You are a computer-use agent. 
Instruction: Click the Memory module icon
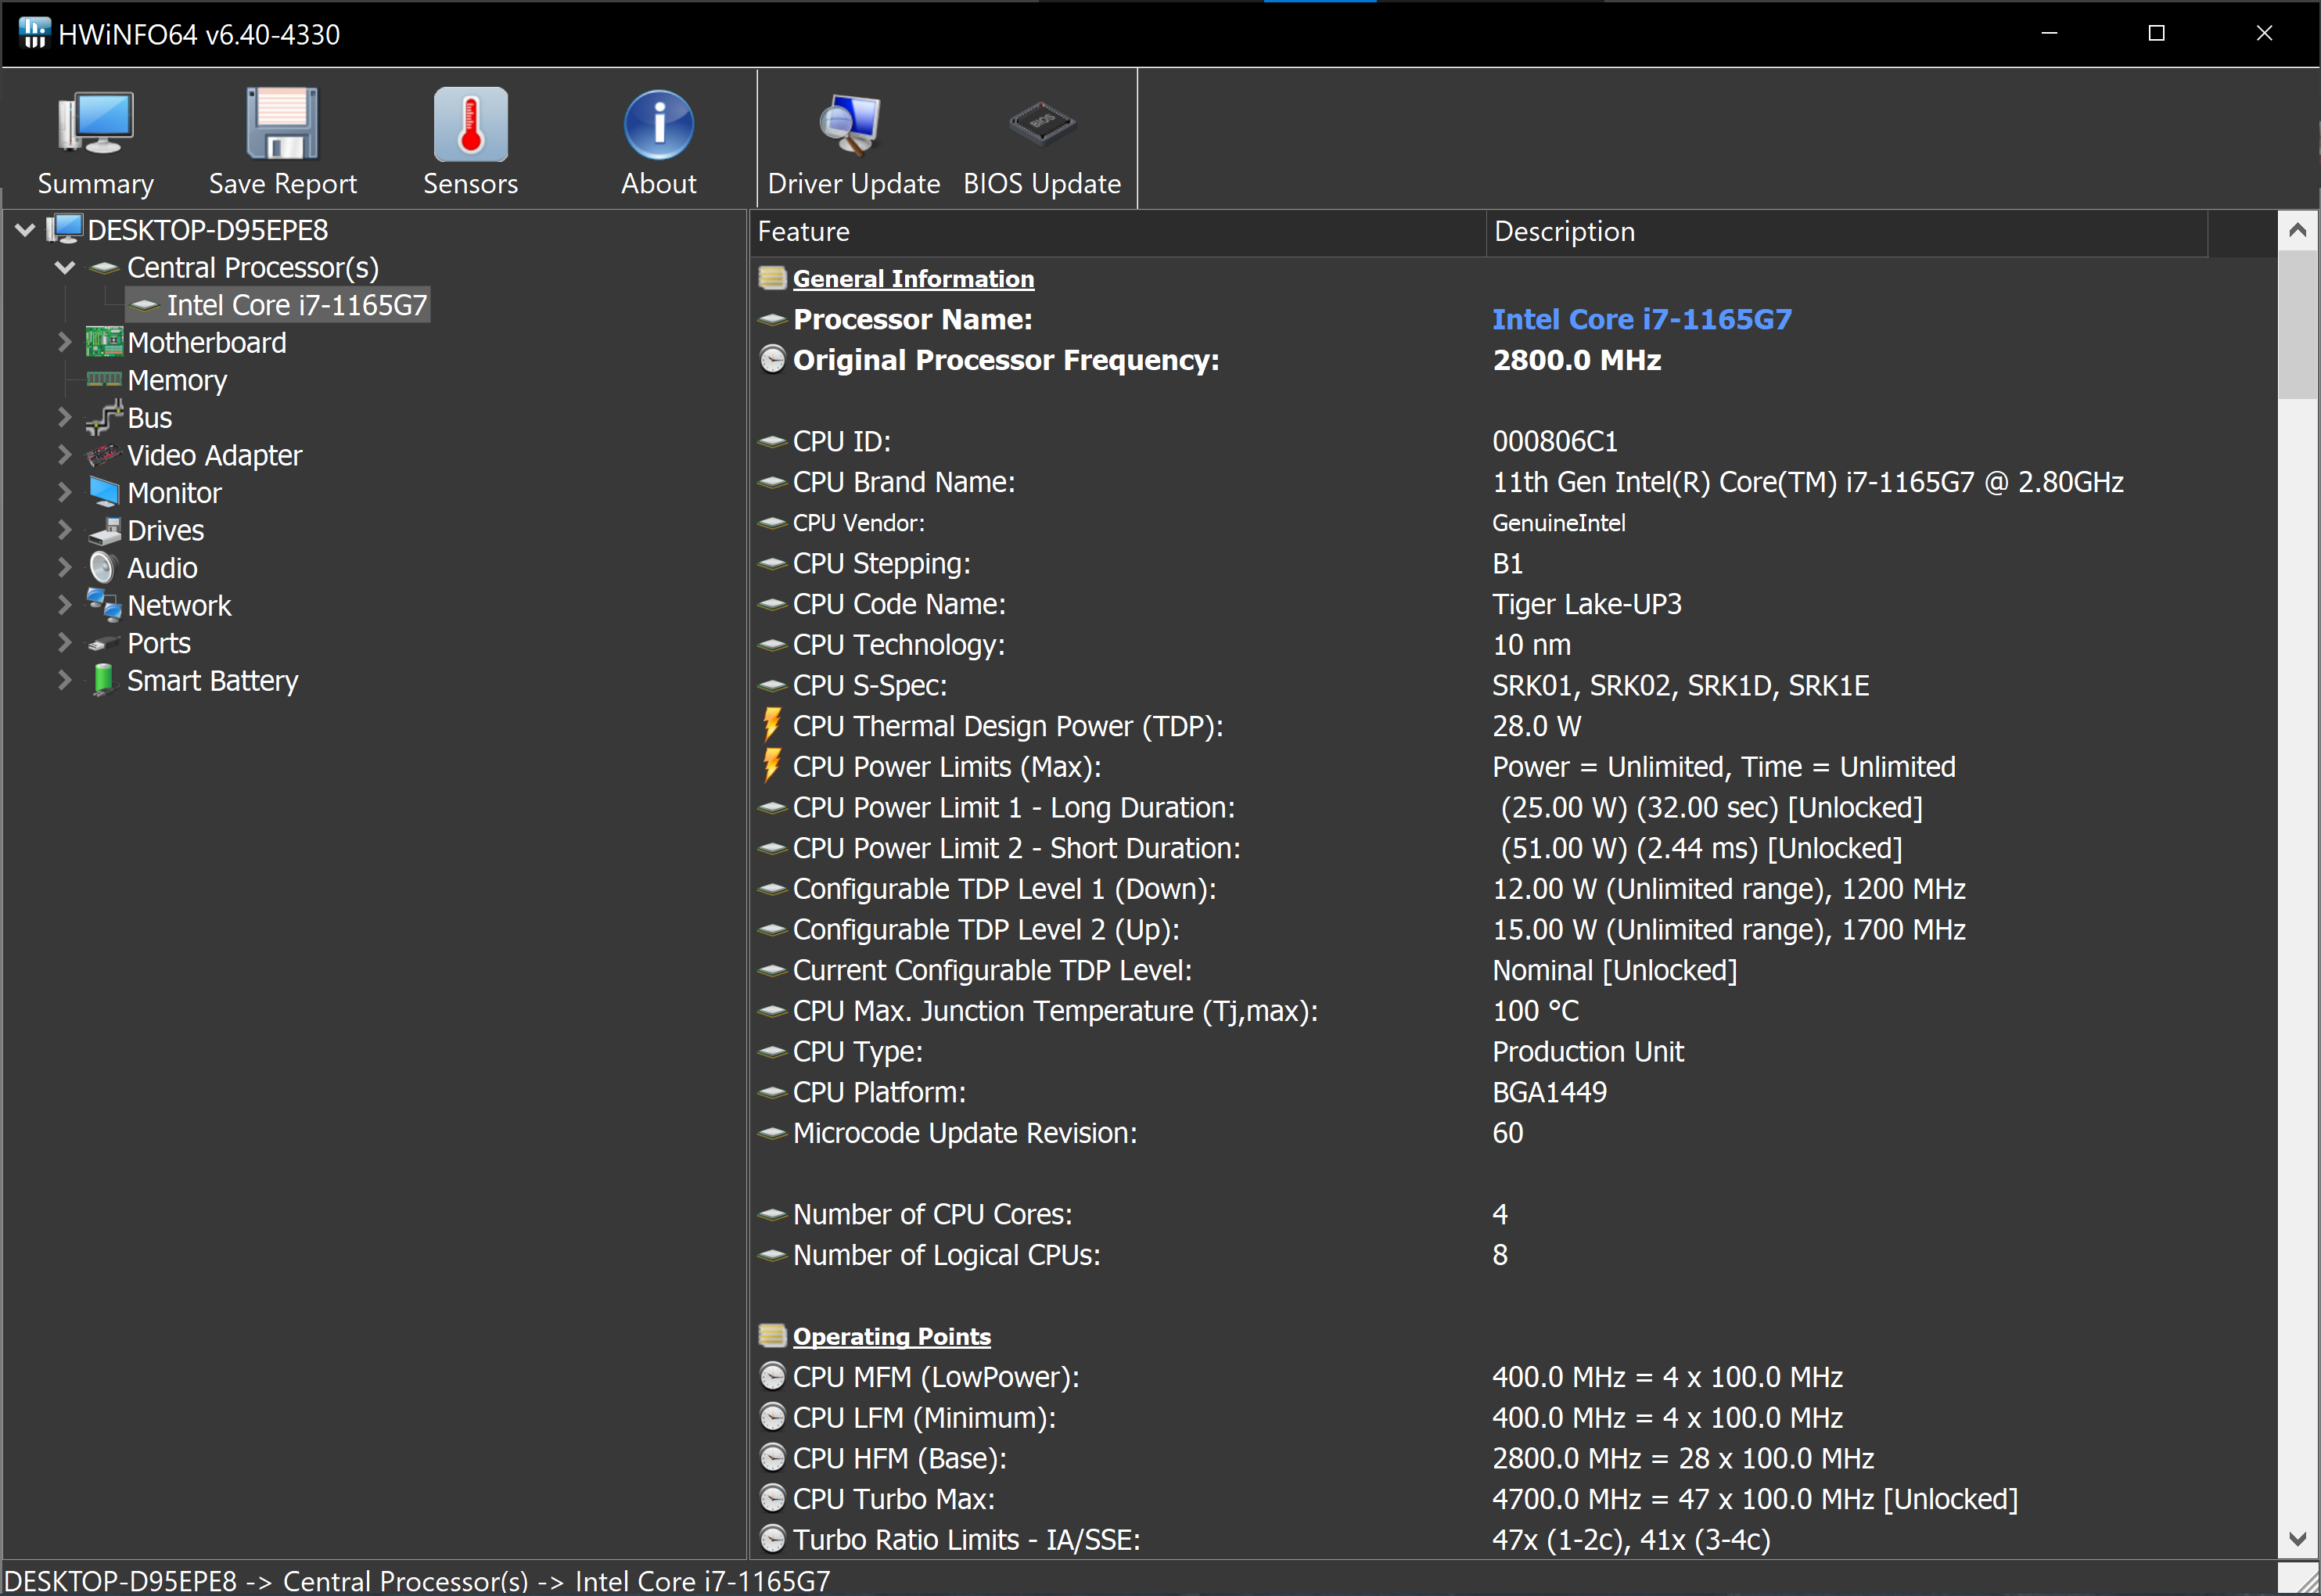coord(104,380)
